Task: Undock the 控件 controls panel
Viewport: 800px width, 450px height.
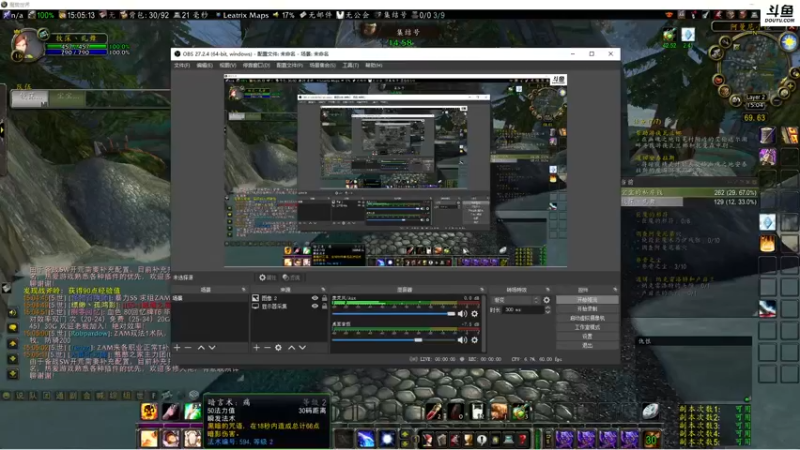Action: (615, 290)
